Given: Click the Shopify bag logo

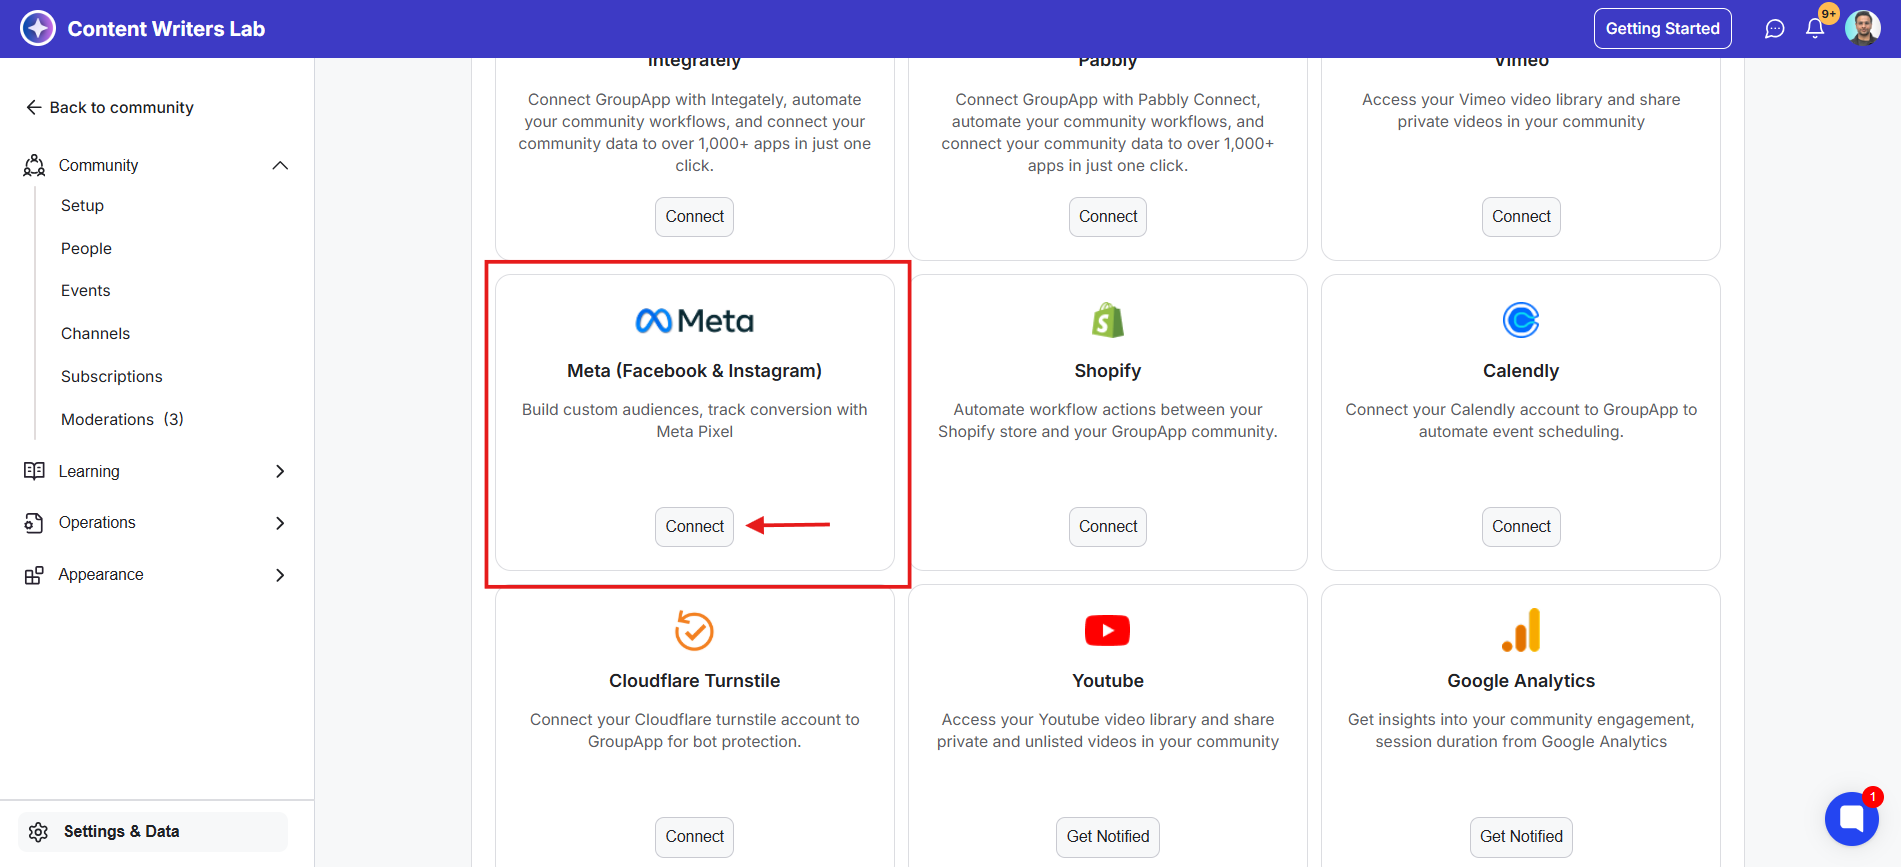Looking at the screenshot, I should point(1108,320).
